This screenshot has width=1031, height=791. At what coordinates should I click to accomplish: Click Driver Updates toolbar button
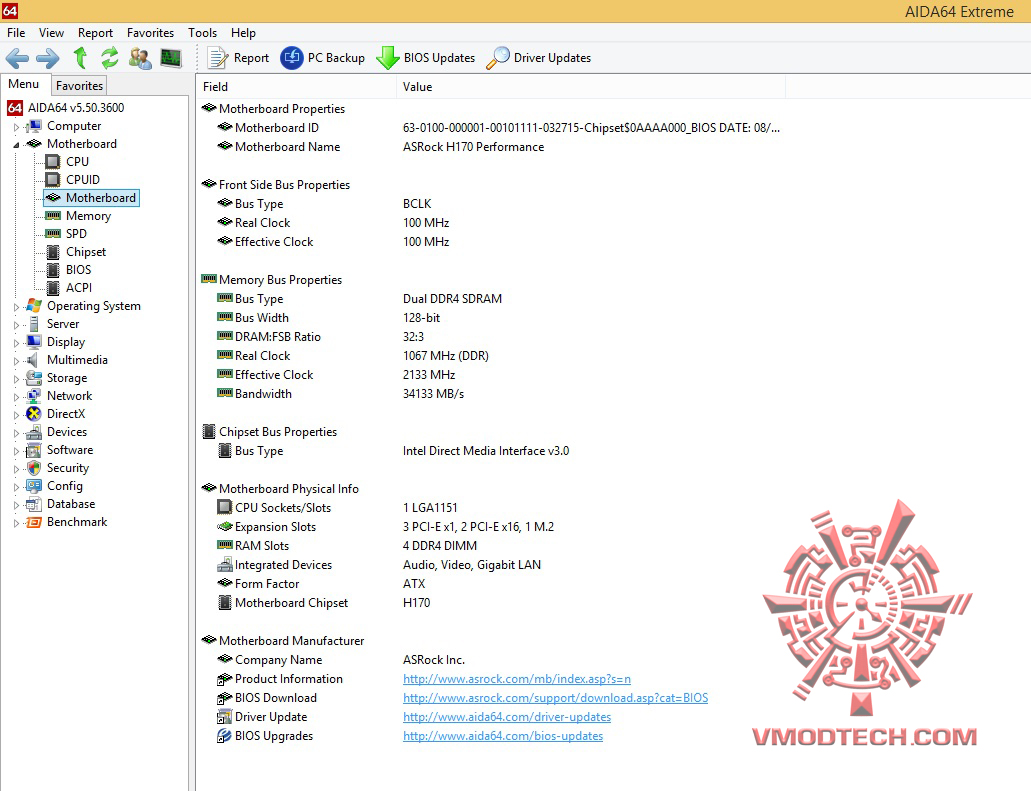coord(539,58)
